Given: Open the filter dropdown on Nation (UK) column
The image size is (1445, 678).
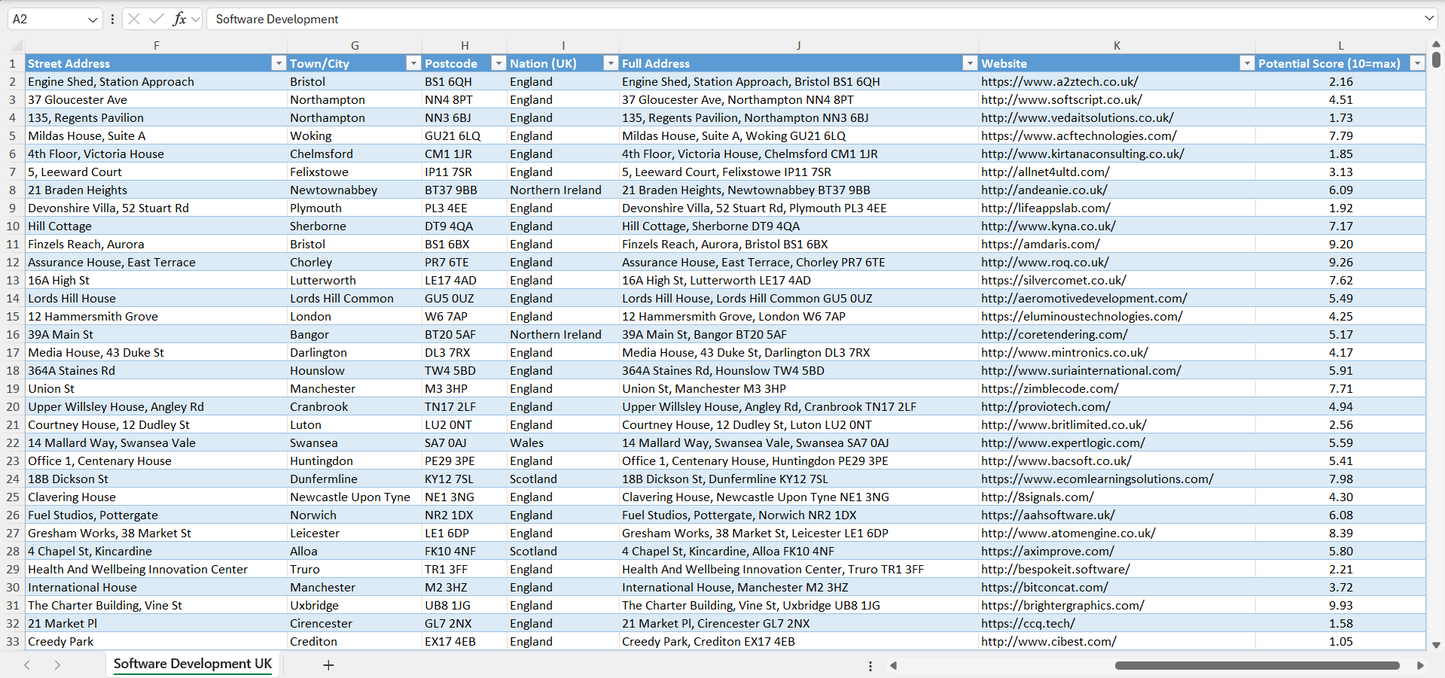Looking at the screenshot, I should click(610, 63).
